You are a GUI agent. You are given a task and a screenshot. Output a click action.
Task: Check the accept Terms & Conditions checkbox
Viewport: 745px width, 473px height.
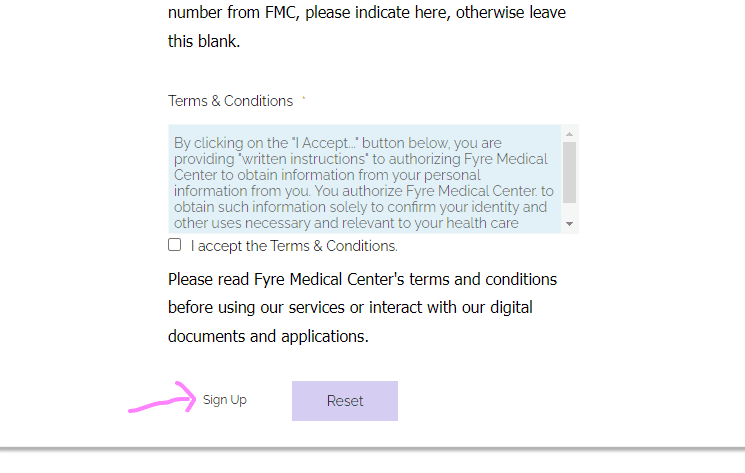(174, 245)
